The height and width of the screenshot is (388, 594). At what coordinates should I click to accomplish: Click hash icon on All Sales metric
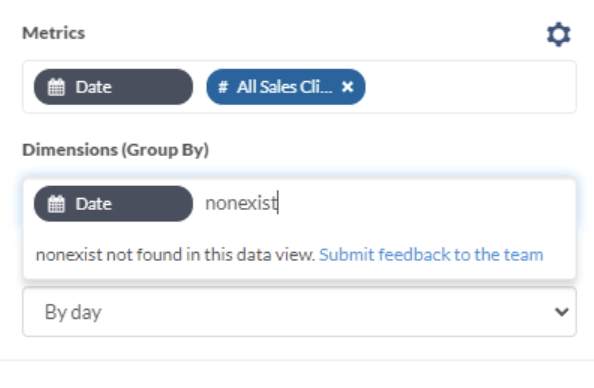pos(223,87)
